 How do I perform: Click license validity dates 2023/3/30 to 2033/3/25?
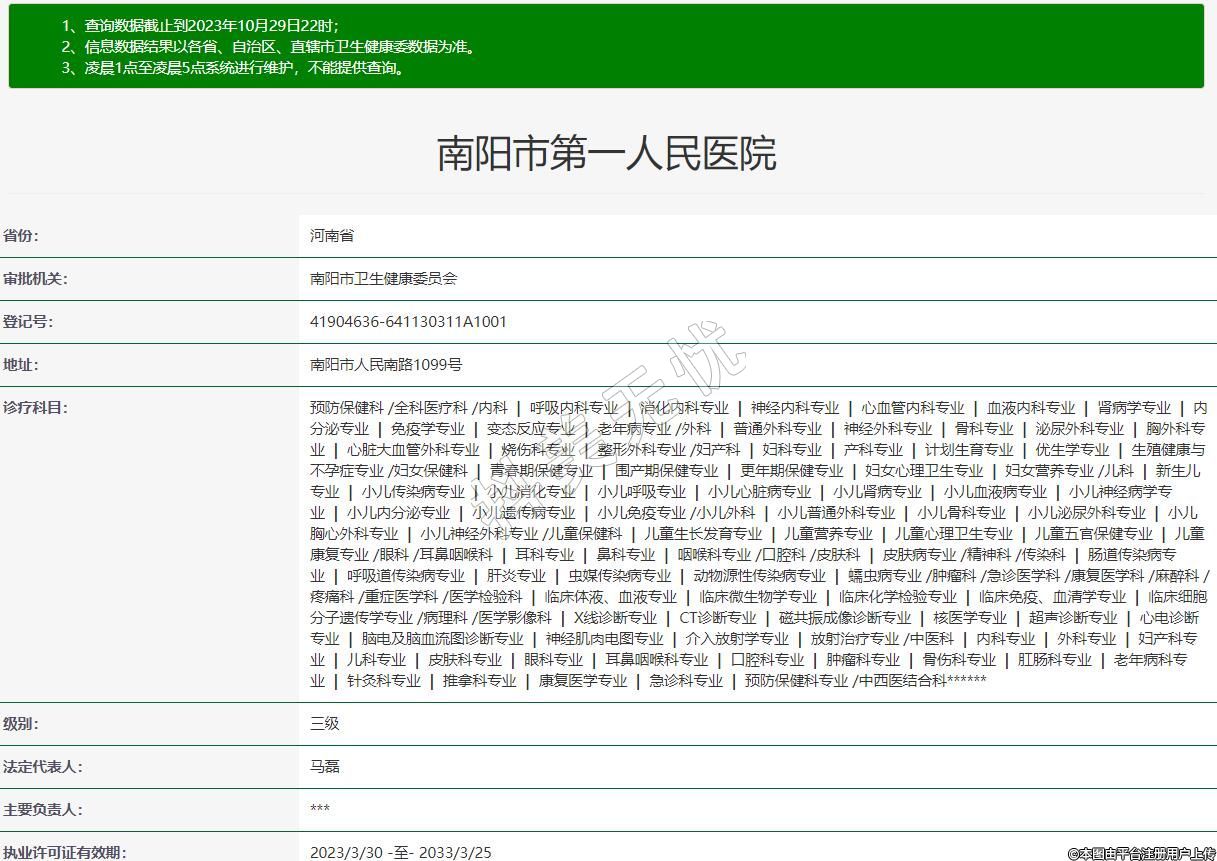pos(400,852)
